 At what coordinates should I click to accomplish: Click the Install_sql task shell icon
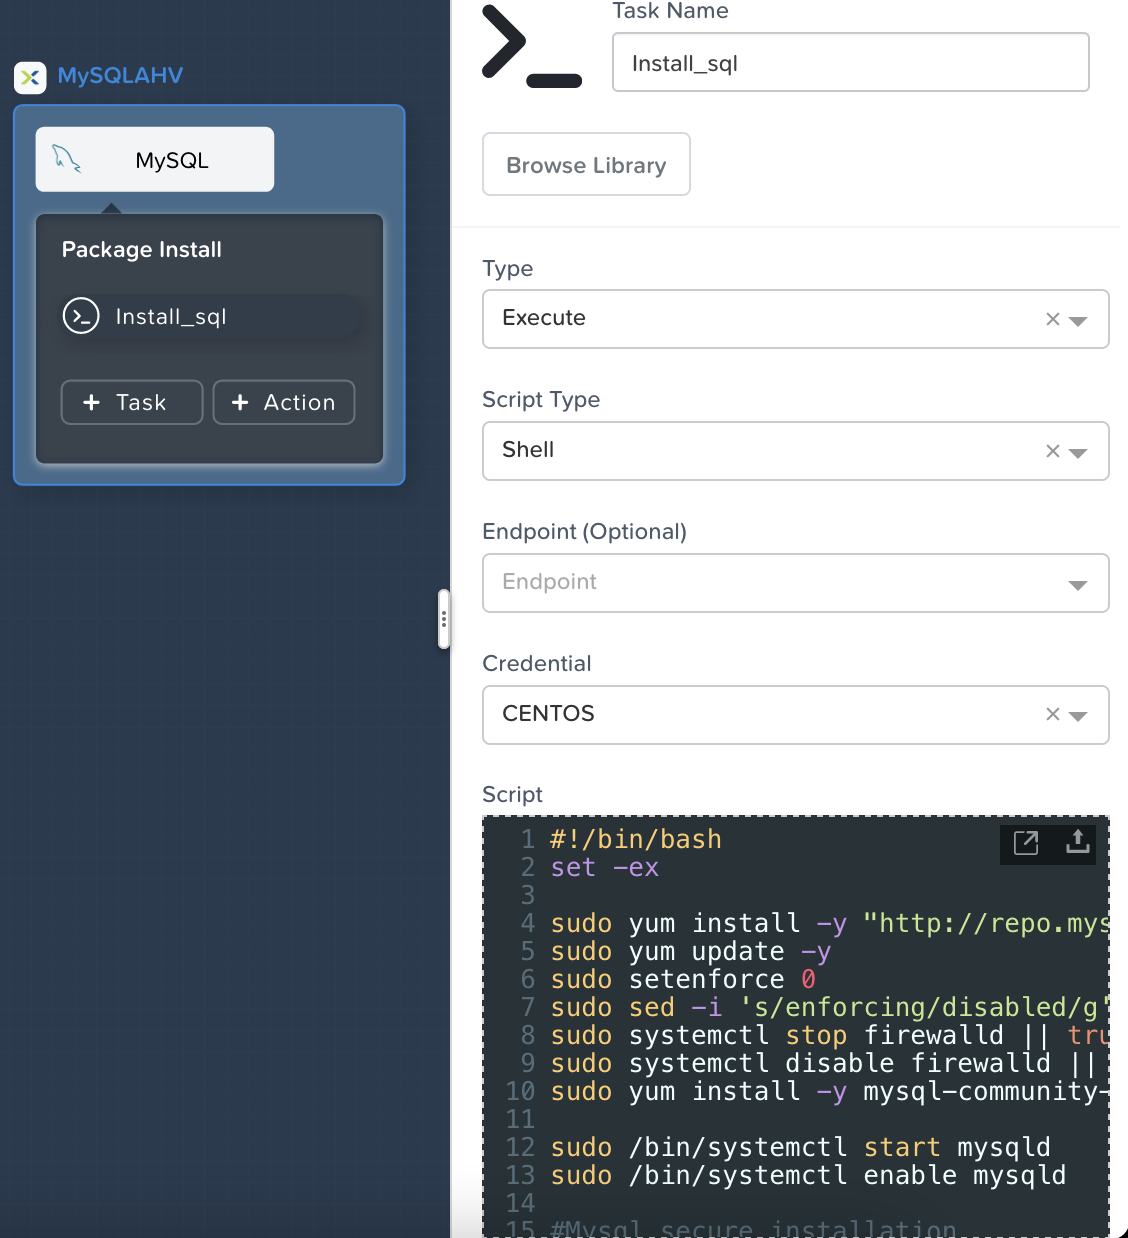81,316
